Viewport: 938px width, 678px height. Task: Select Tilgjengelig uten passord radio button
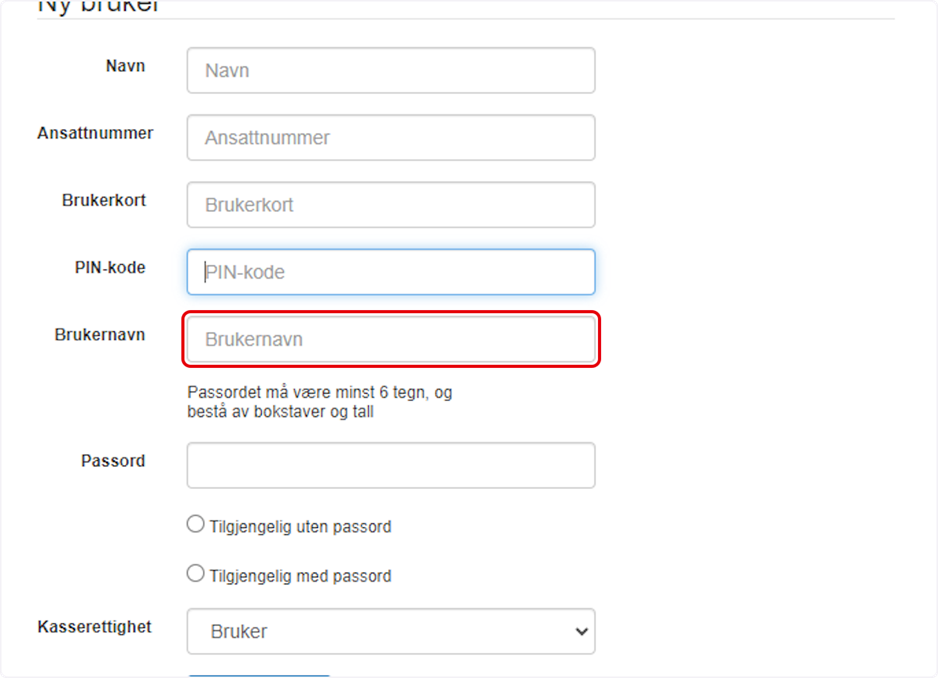pos(195,524)
